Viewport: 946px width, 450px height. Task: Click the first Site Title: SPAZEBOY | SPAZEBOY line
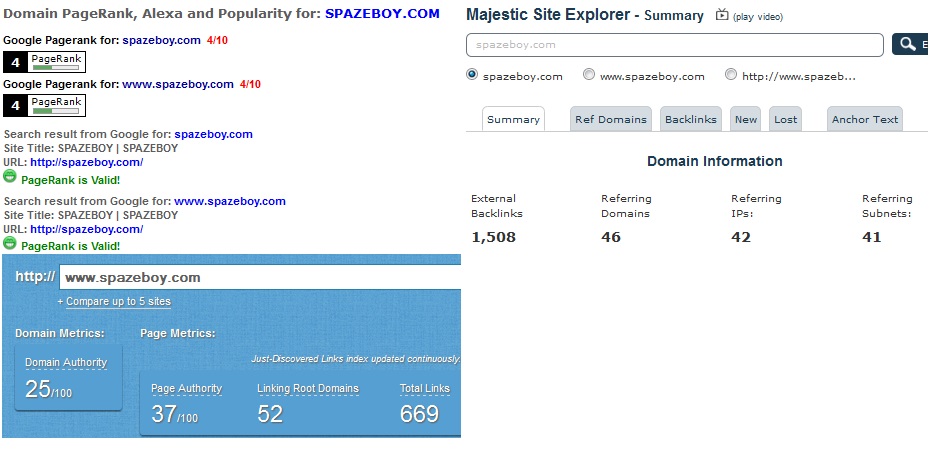[91, 148]
